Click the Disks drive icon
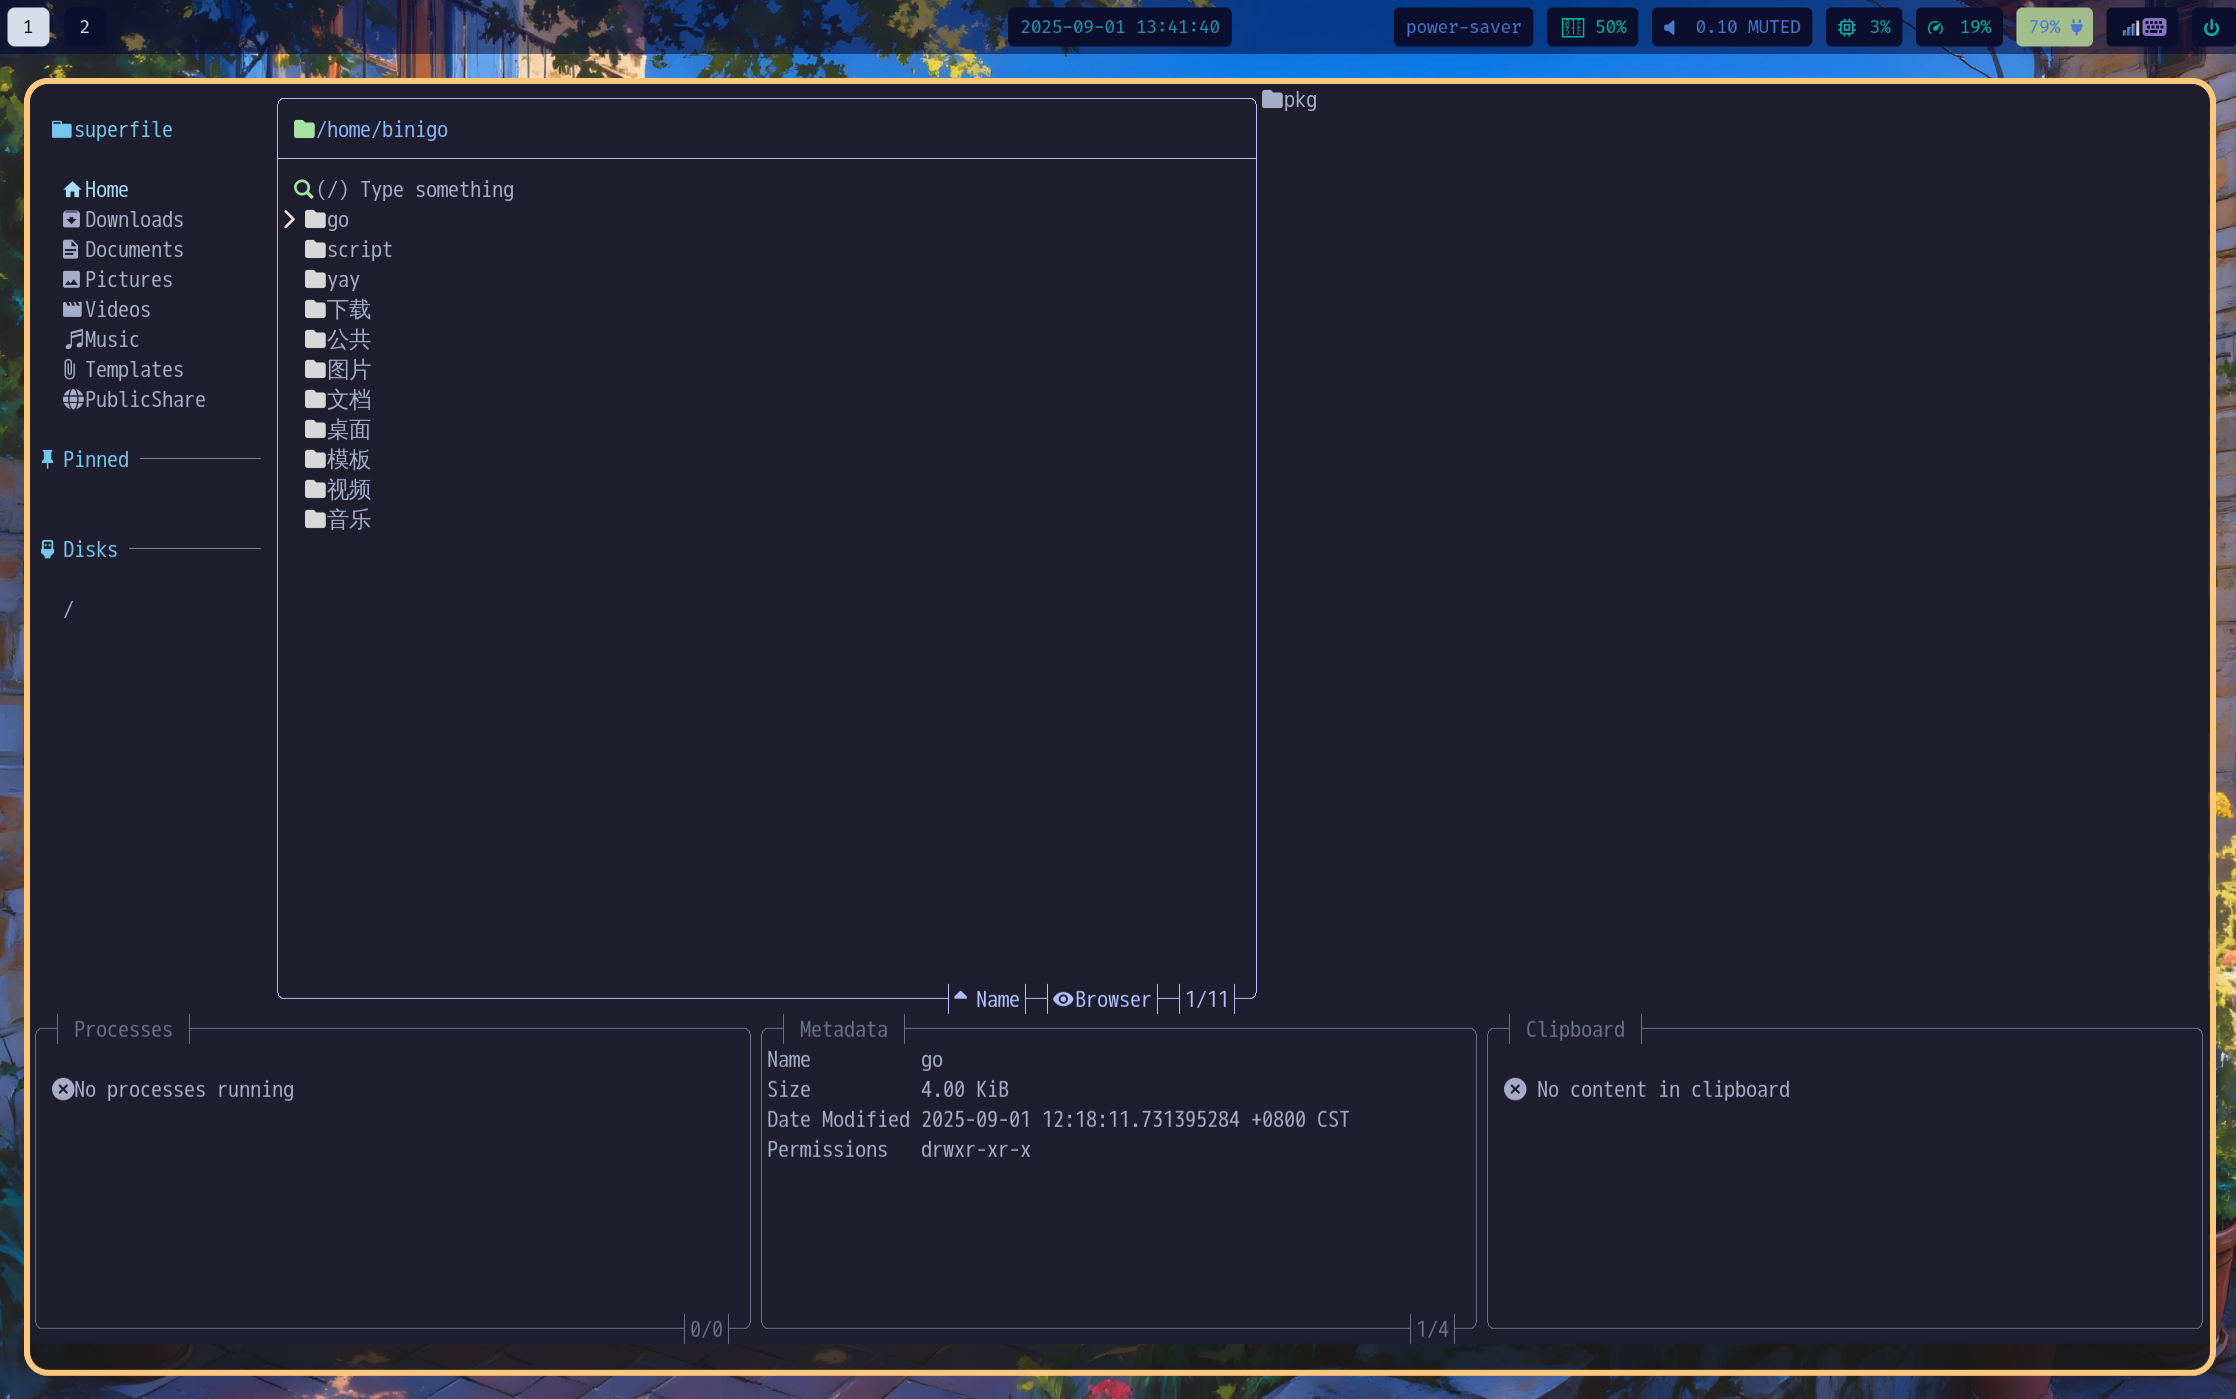 47,549
